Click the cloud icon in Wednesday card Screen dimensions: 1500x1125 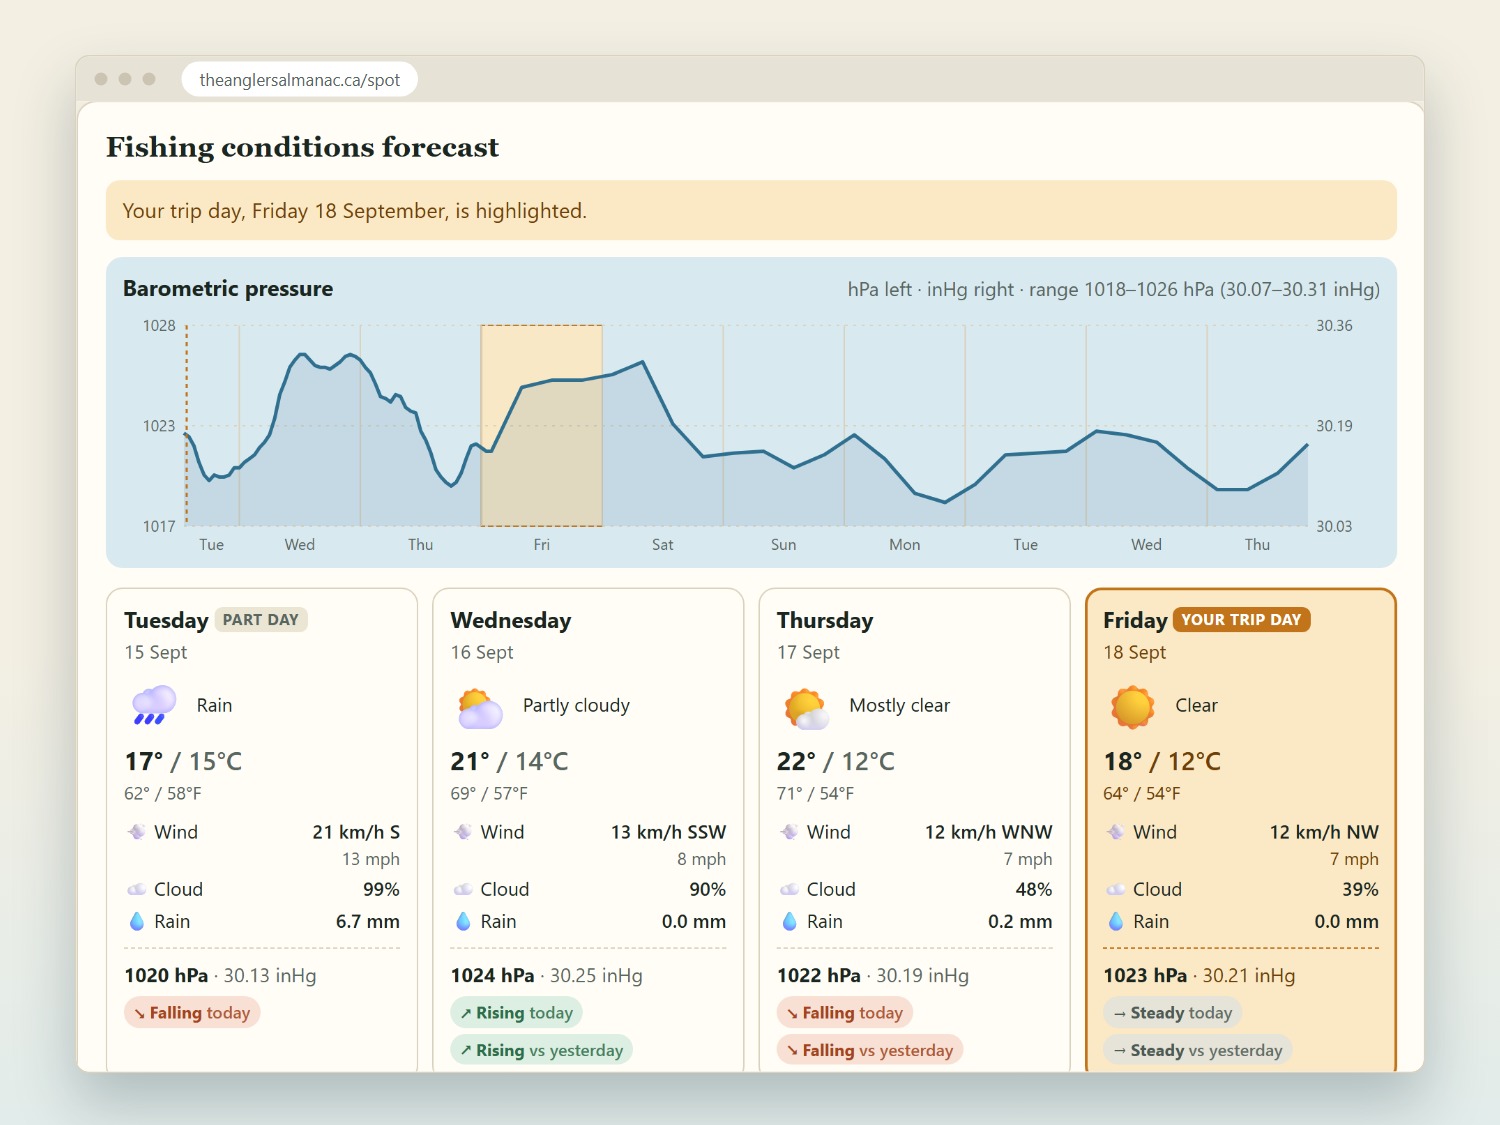click(x=463, y=889)
